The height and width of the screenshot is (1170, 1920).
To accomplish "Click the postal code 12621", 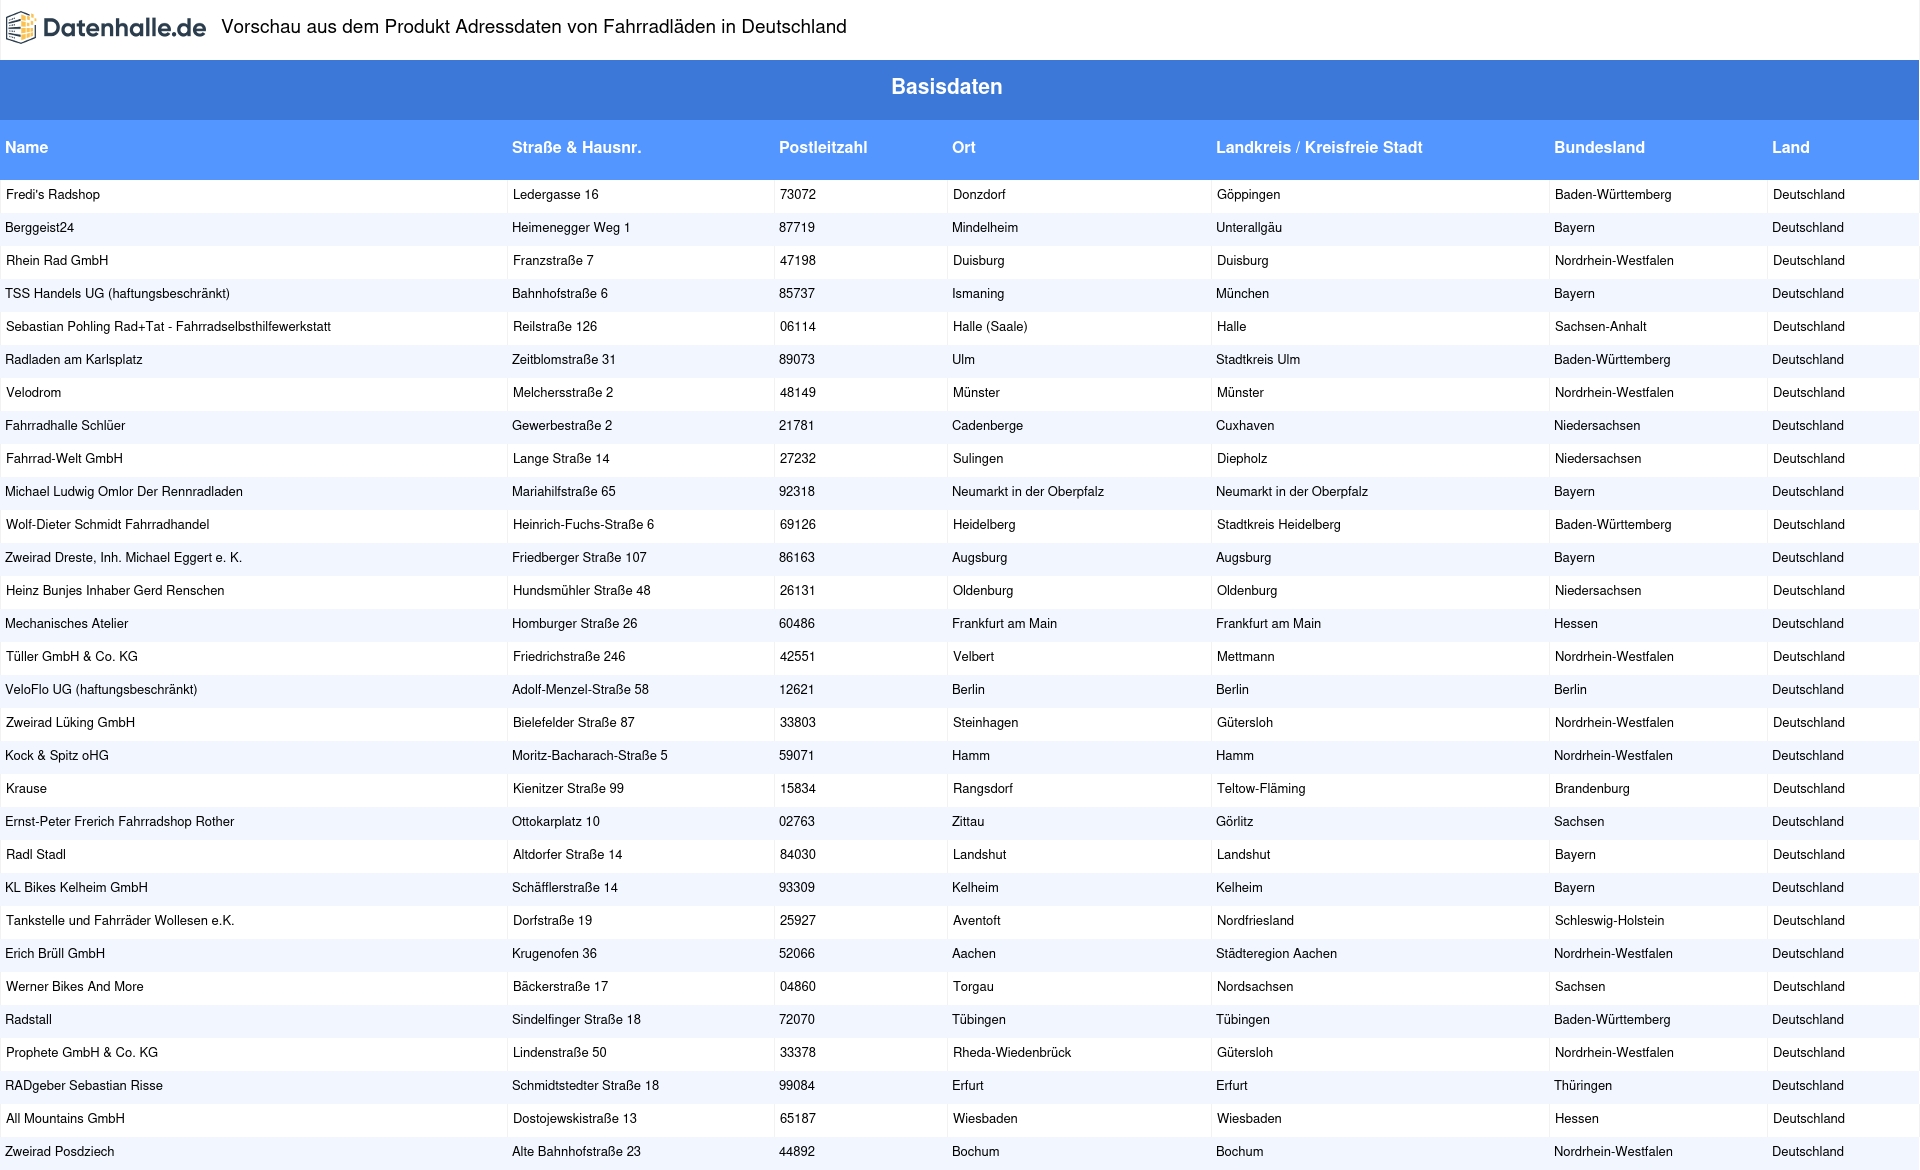I will click(797, 690).
